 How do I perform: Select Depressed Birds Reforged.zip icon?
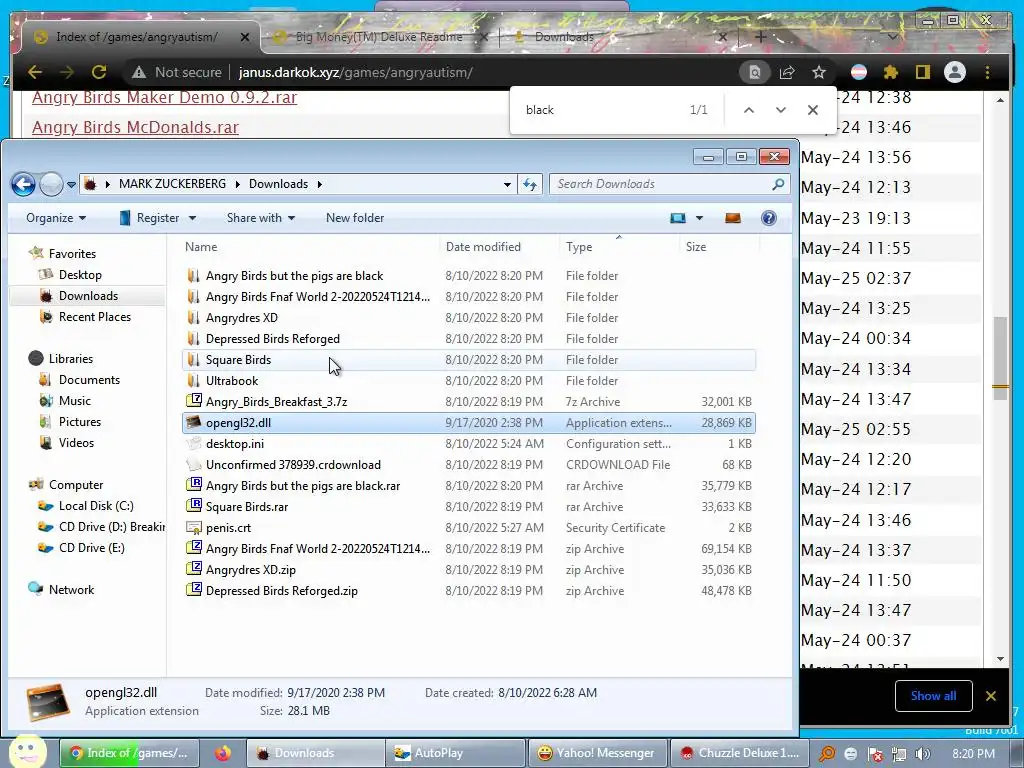tap(194, 590)
